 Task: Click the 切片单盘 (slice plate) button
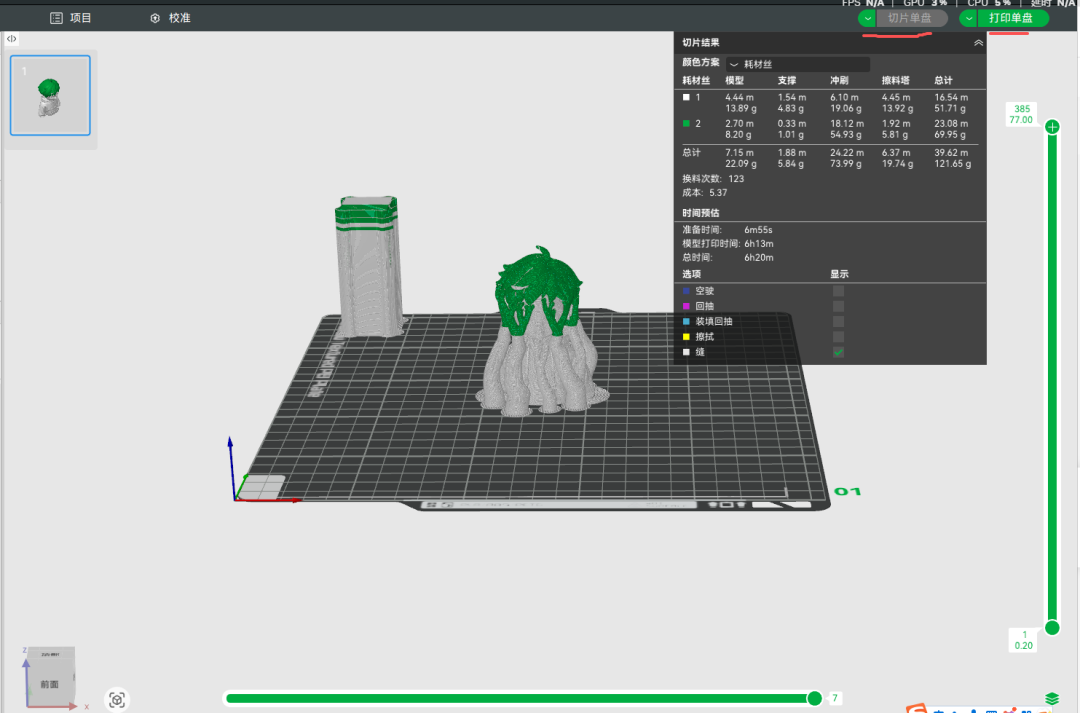pos(909,18)
